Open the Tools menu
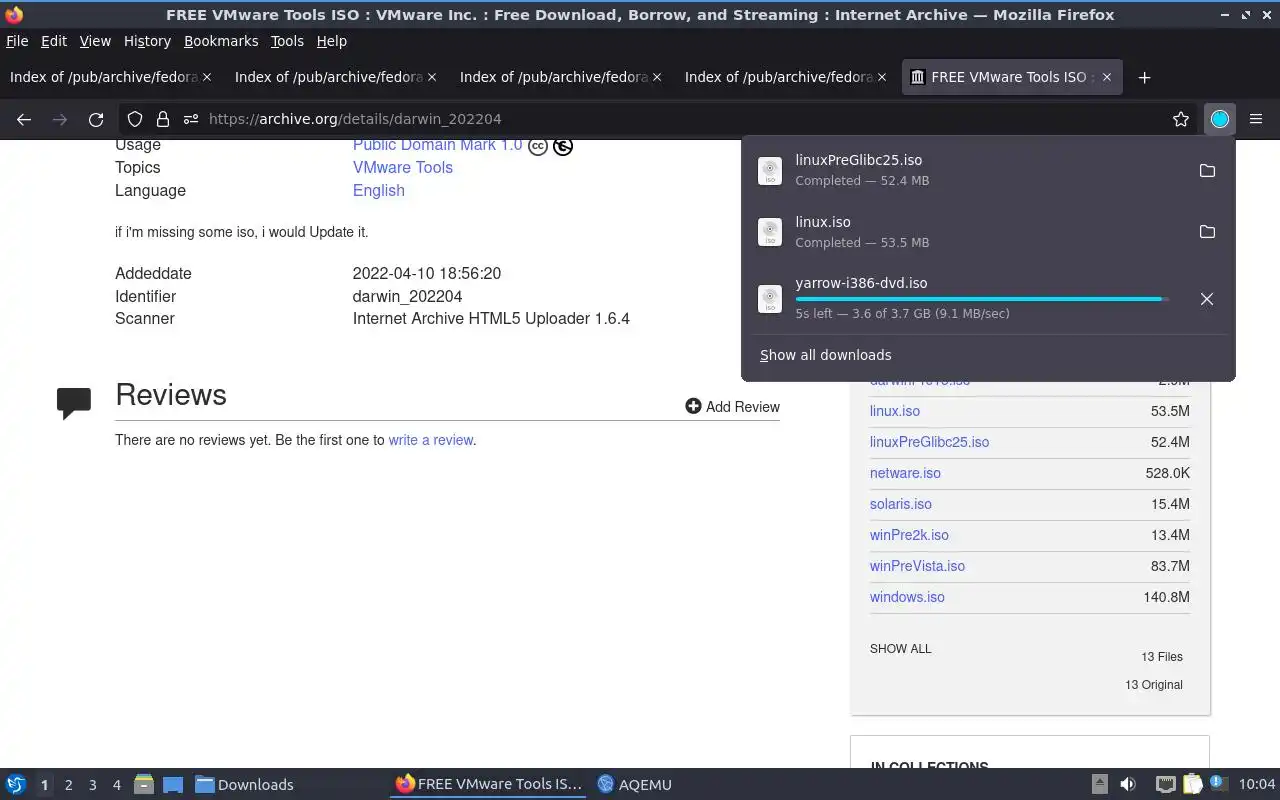The width and height of the screenshot is (1280, 800). click(287, 41)
